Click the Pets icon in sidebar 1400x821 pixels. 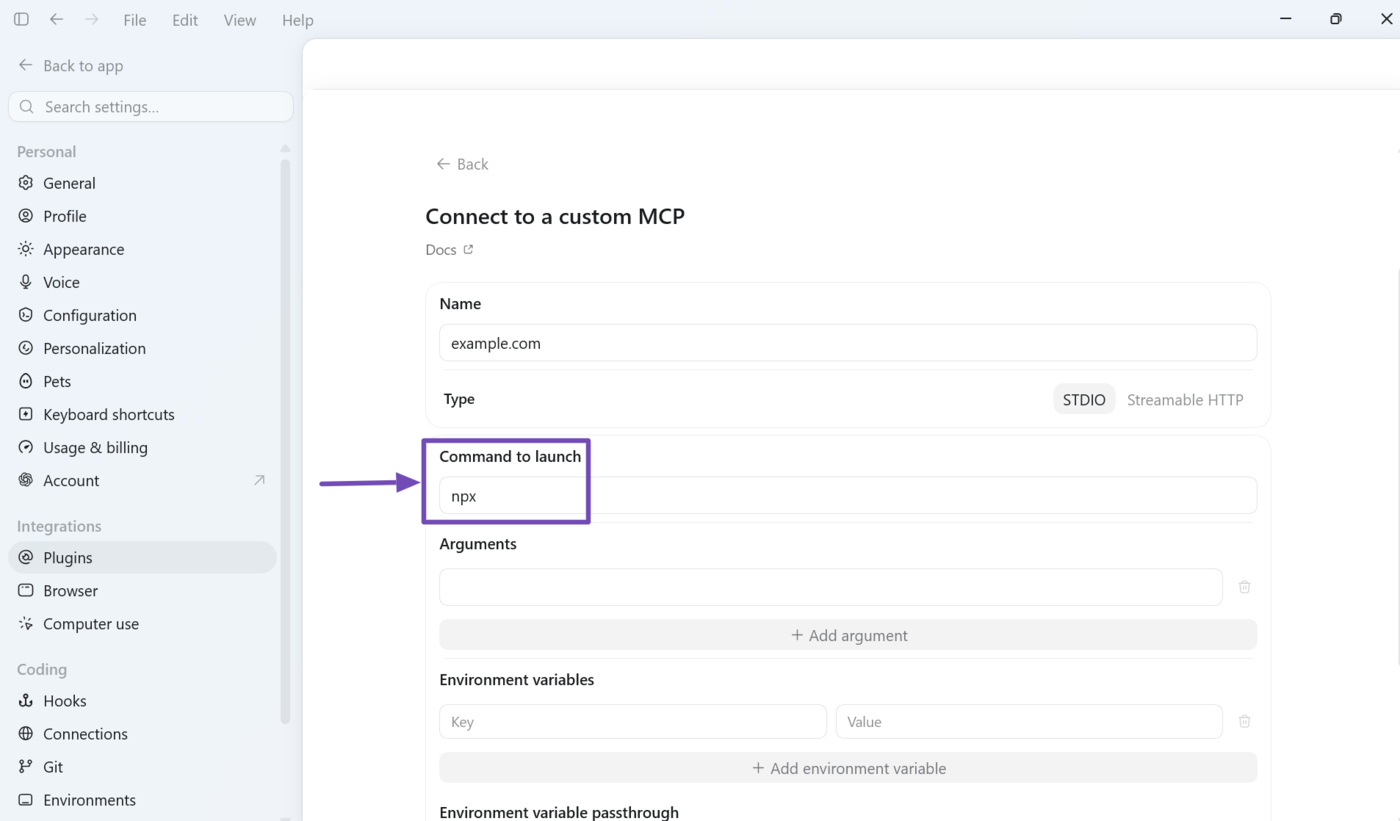tap(26, 381)
